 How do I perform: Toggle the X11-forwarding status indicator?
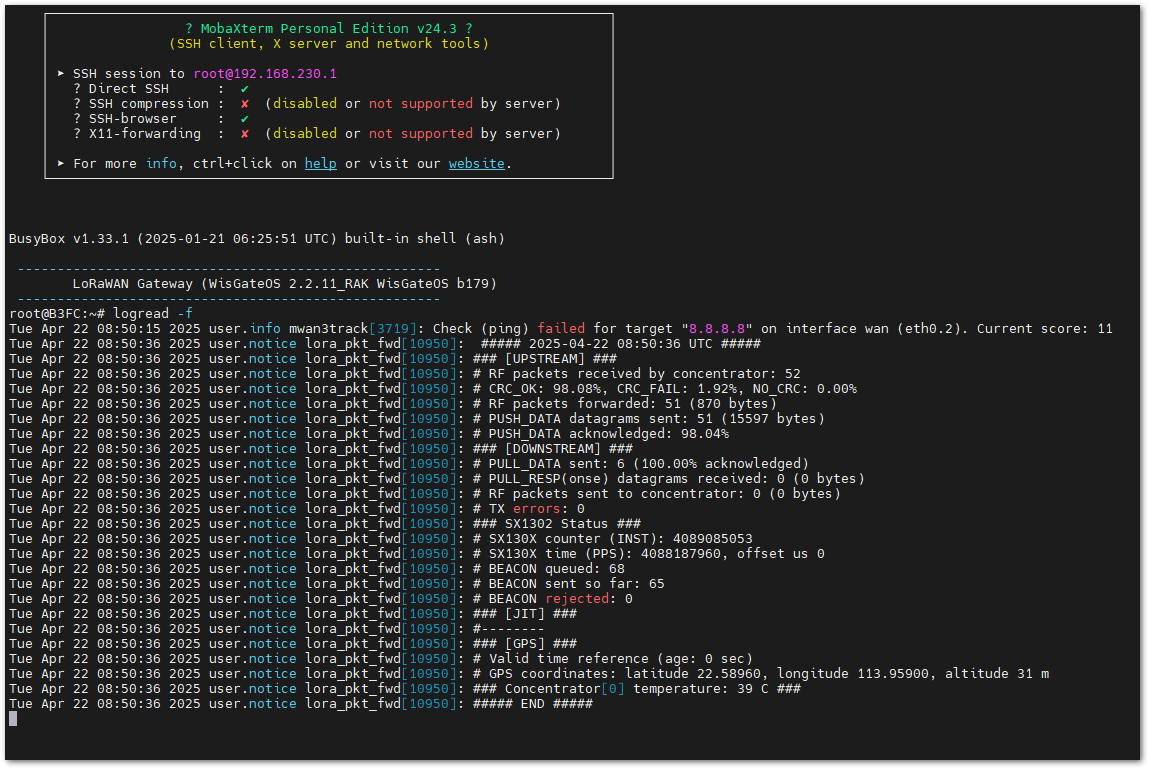pyautogui.click(x=244, y=133)
